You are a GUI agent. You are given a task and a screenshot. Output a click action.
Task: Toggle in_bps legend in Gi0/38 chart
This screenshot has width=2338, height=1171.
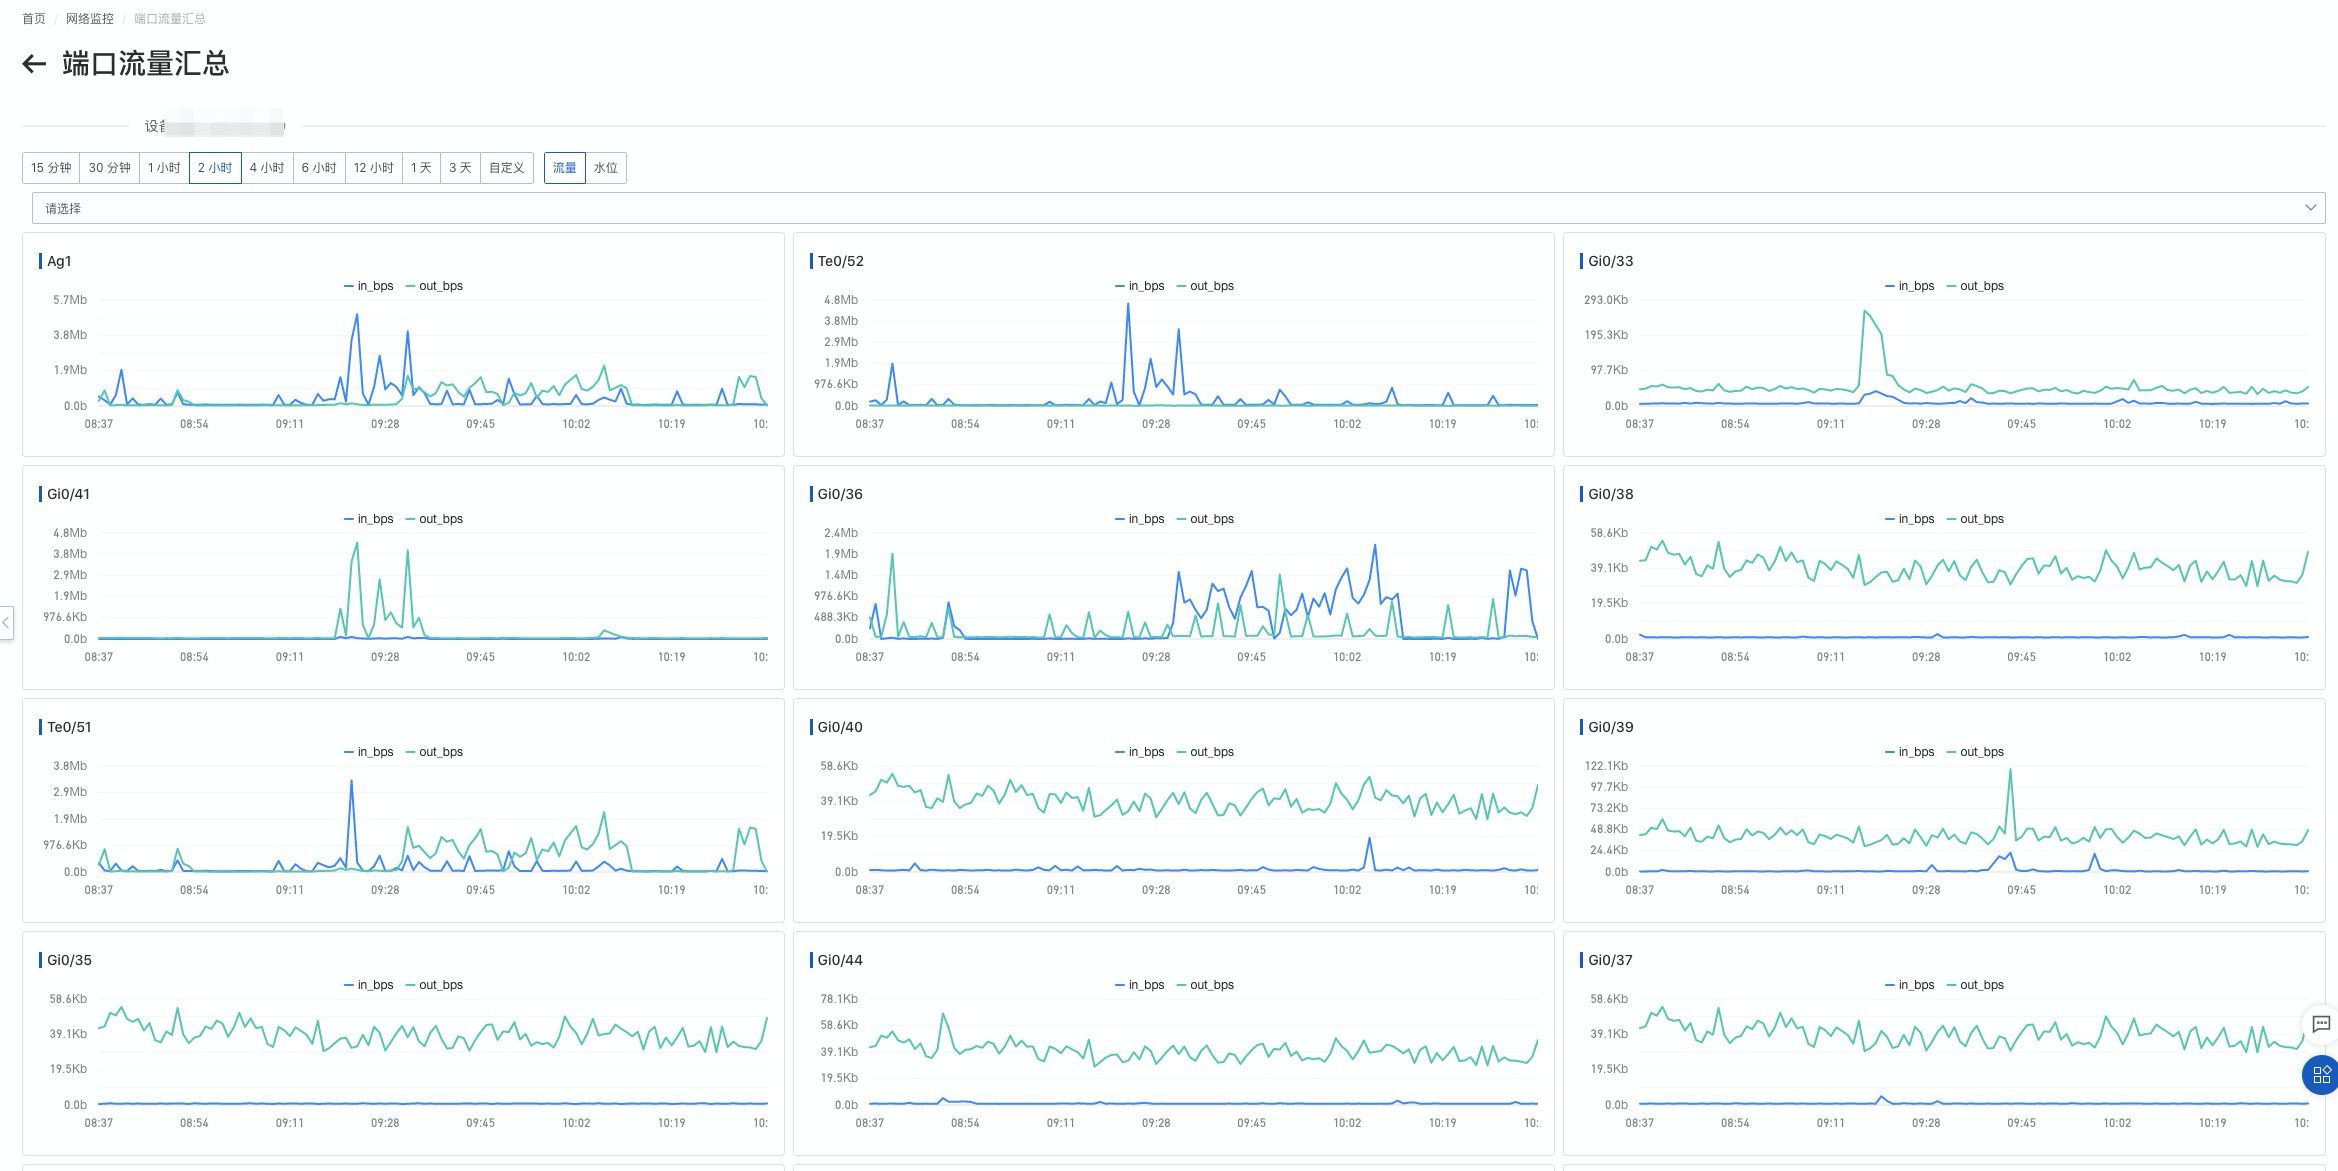1910,519
